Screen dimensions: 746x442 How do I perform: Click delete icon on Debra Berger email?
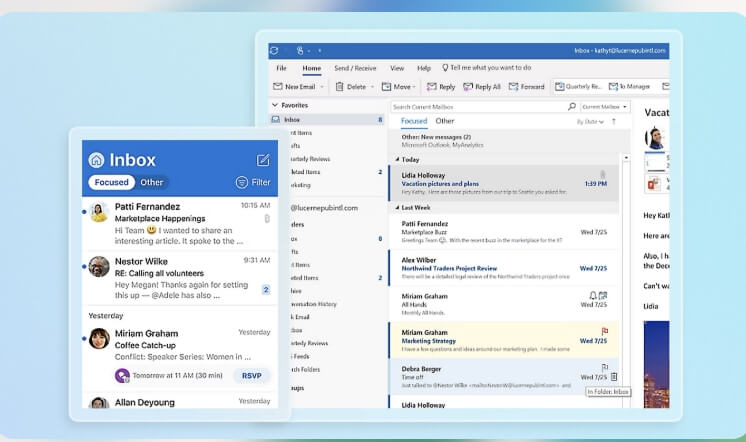614,377
